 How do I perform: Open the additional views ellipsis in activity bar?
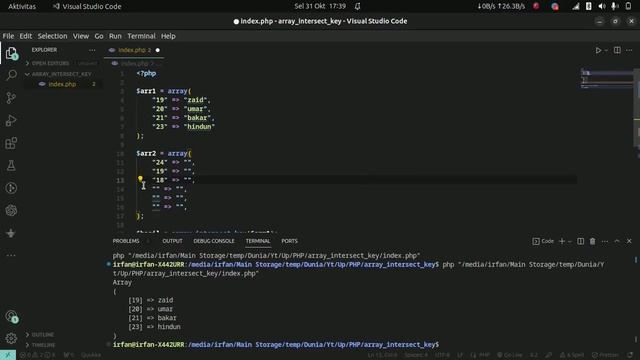pyautogui.click(x=11, y=255)
